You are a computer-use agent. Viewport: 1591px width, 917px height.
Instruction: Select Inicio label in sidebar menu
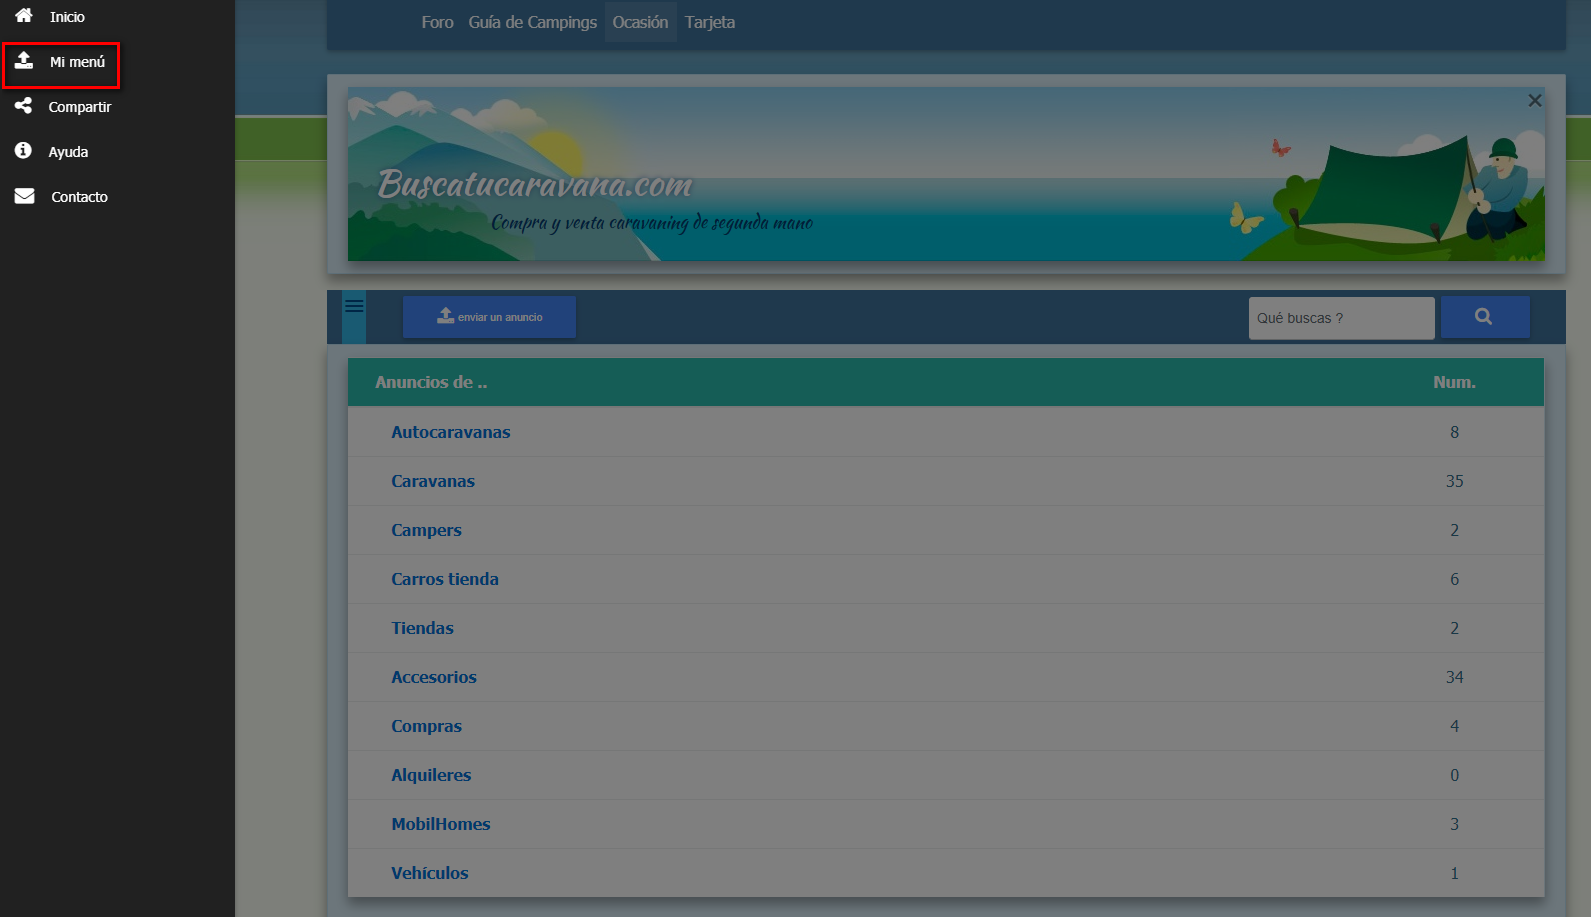67,17
